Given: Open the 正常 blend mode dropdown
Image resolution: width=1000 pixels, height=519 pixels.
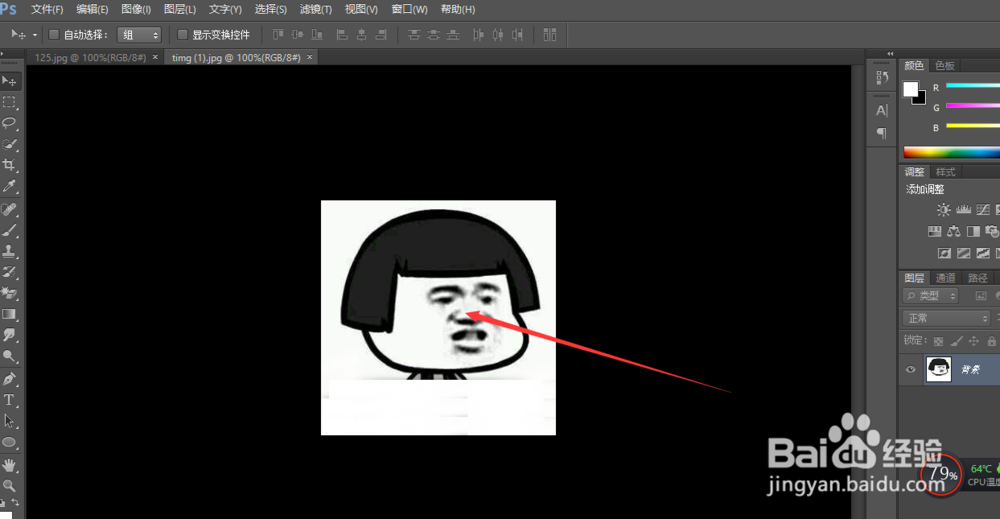Looking at the screenshot, I should coord(946,318).
